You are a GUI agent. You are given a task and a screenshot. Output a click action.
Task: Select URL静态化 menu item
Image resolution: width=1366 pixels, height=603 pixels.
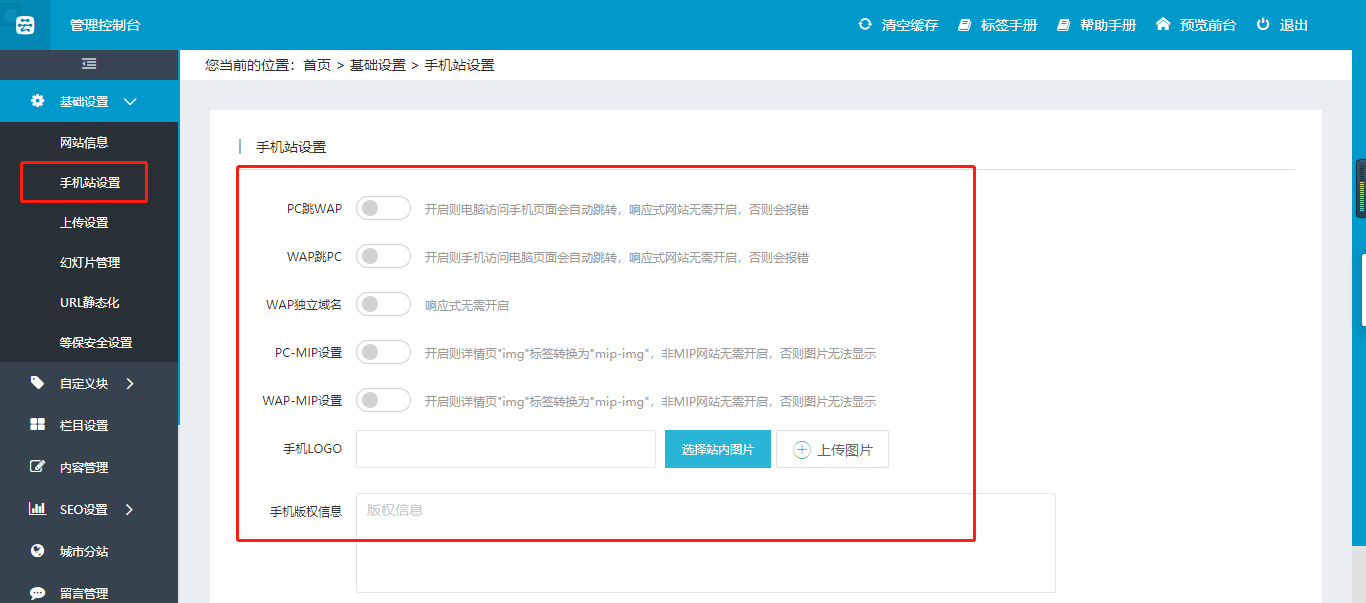coord(90,302)
